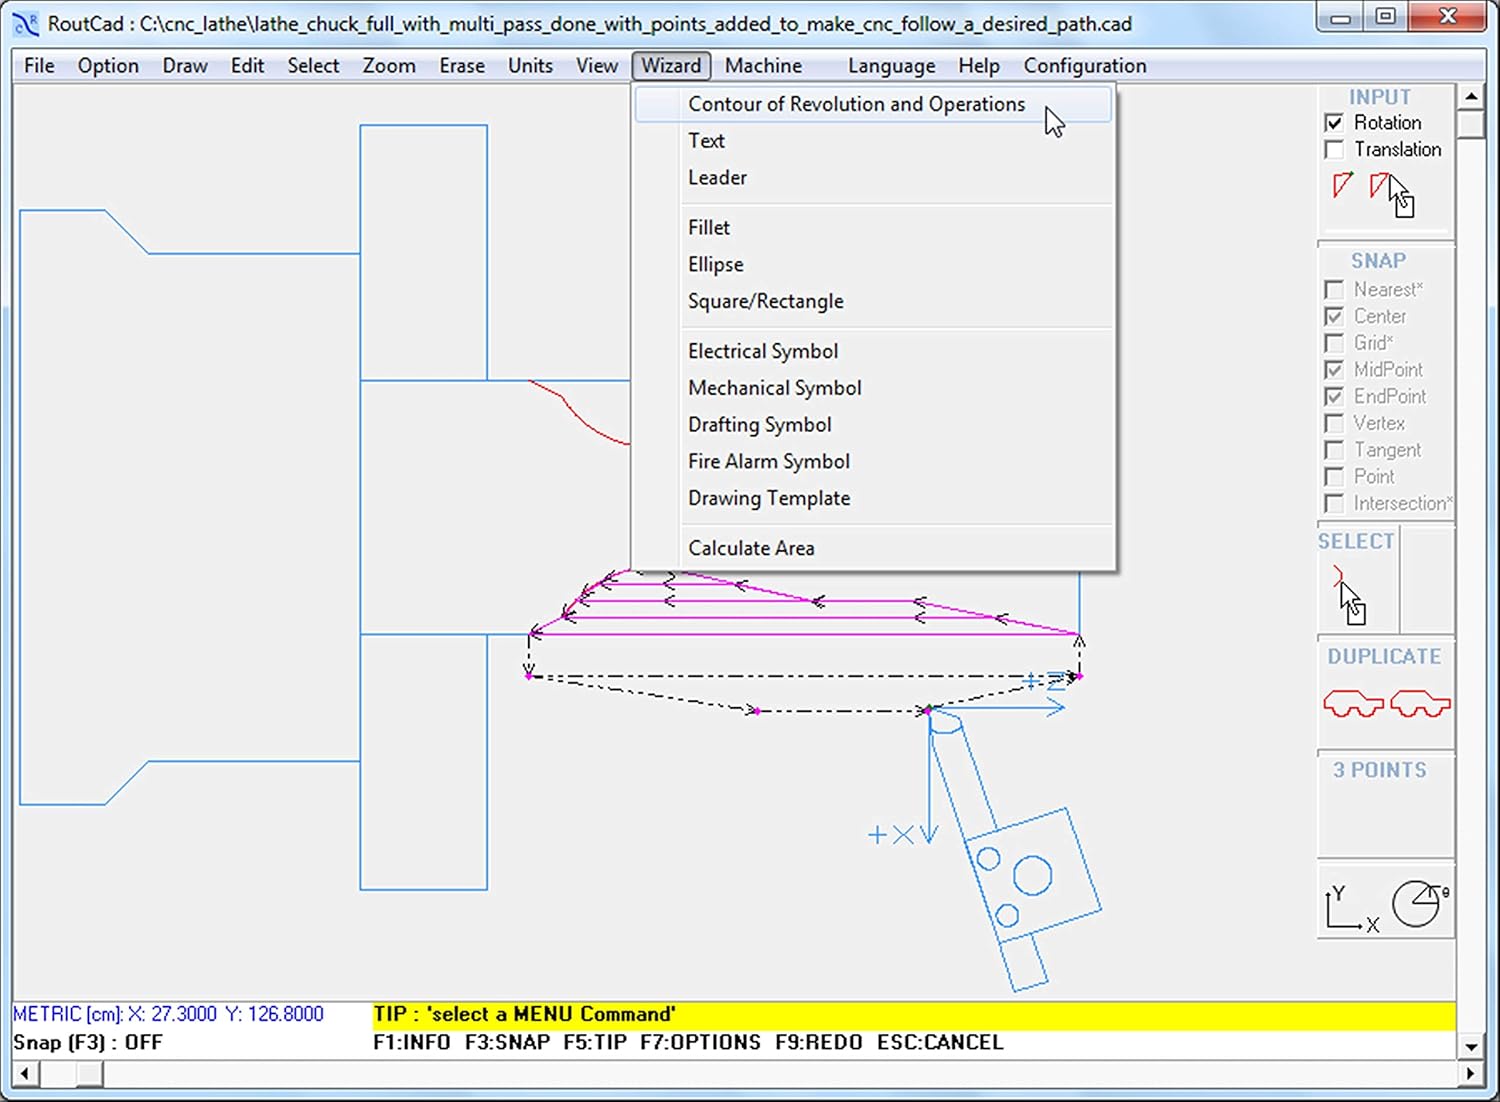1500x1102 pixels.
Task: Open the Draw menu
Action: coord(184,65)
